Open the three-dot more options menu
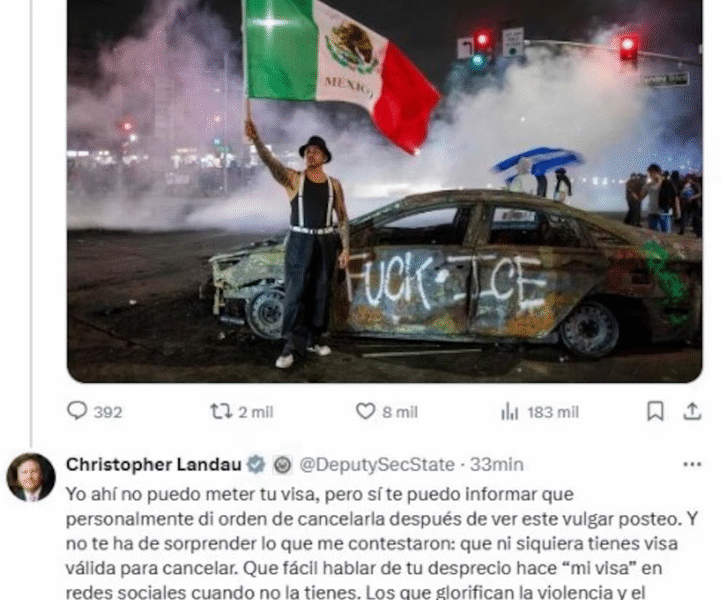The width and height of the screenshot is (722, 600). pyautogui.click(x=692, y=464)
